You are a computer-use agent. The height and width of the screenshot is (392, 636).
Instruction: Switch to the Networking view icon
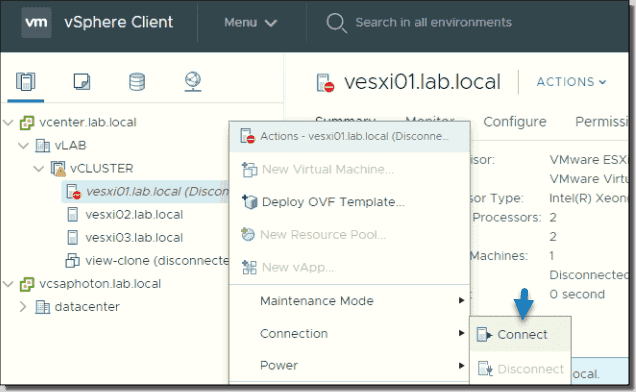193,82
